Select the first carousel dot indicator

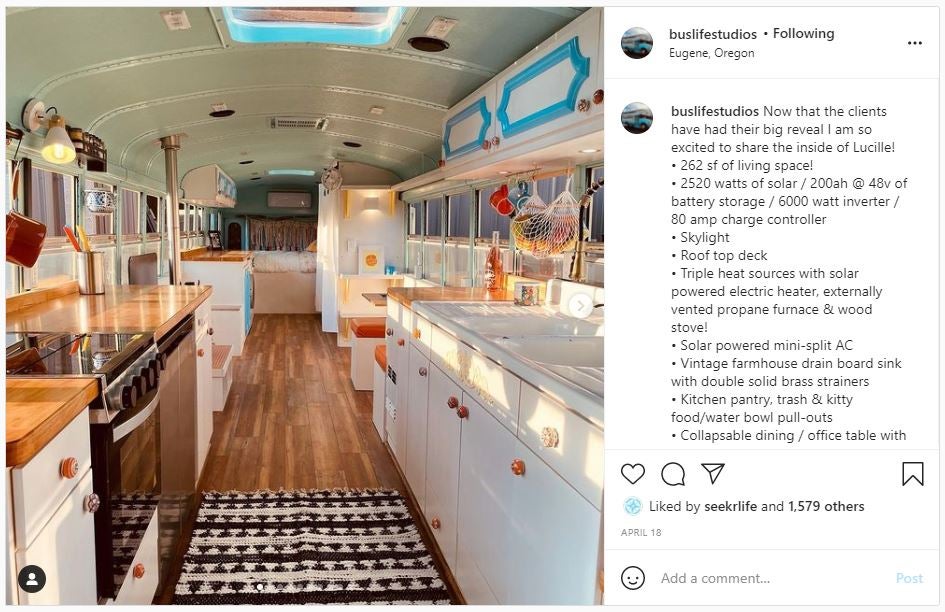point(260,587)
